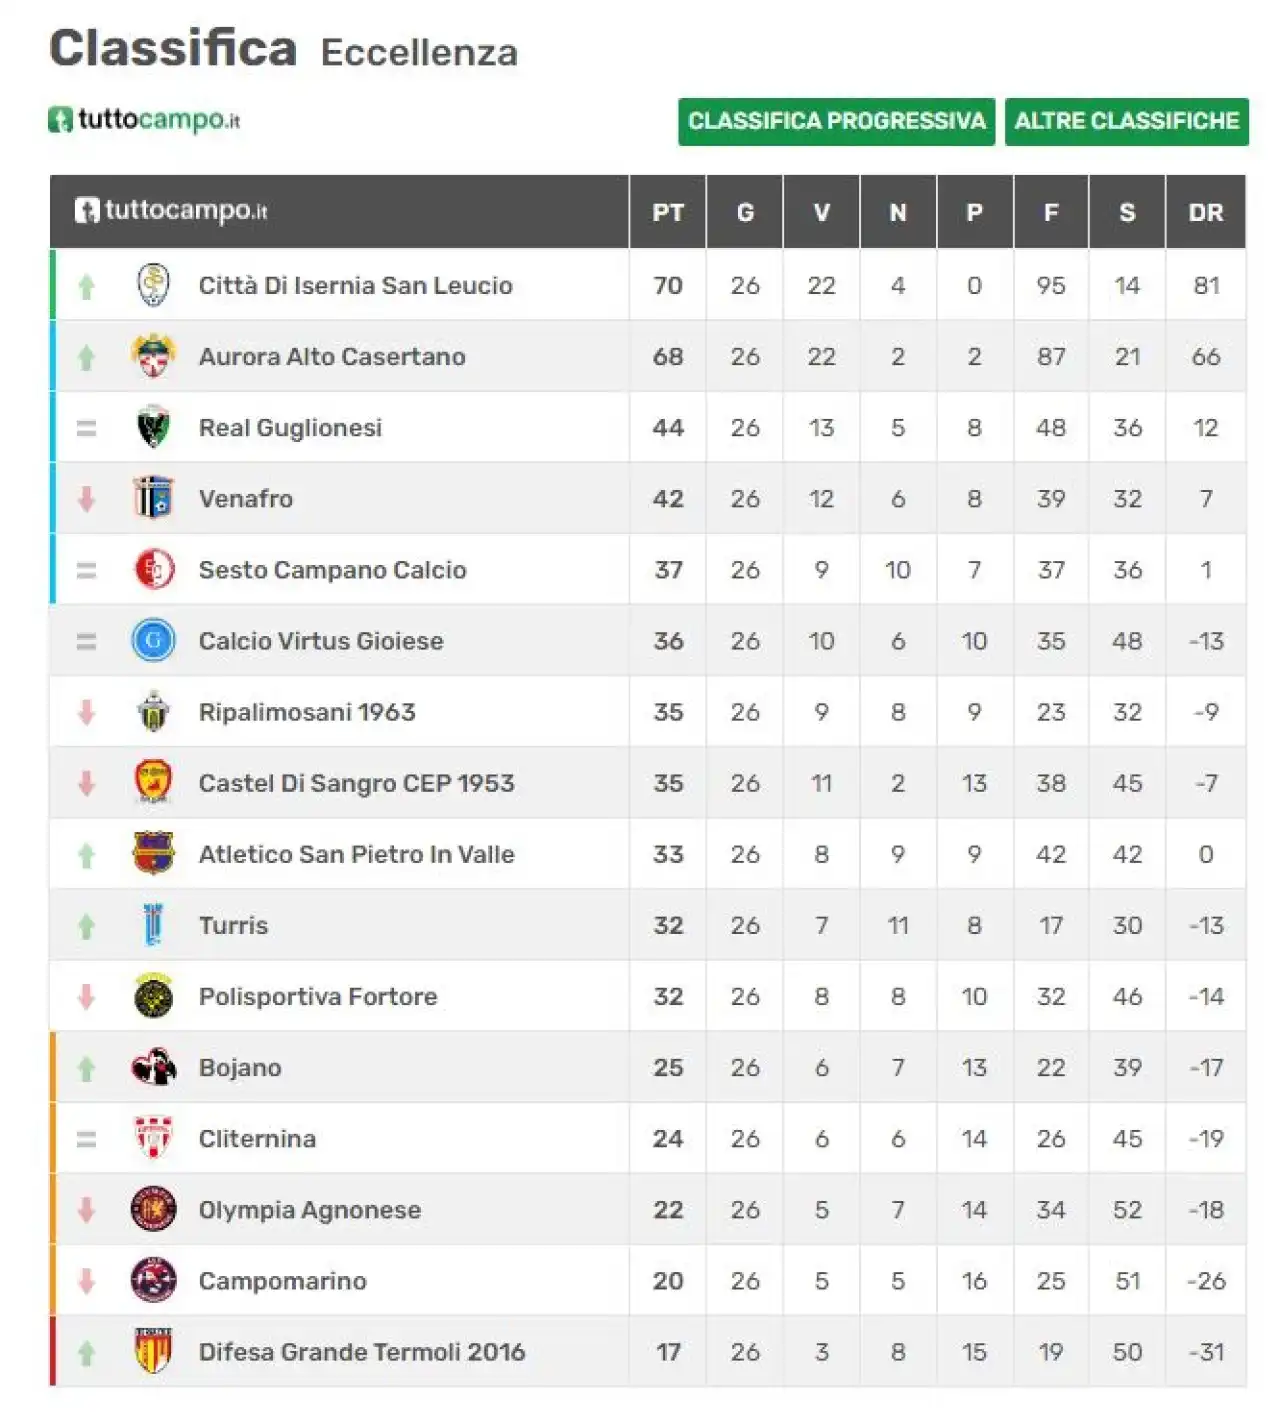Viewport: 1280px width, 1424px height.
Task: Click the Real Guglionesi team crest
Action: pyautogui.click(x=153, y=427)
